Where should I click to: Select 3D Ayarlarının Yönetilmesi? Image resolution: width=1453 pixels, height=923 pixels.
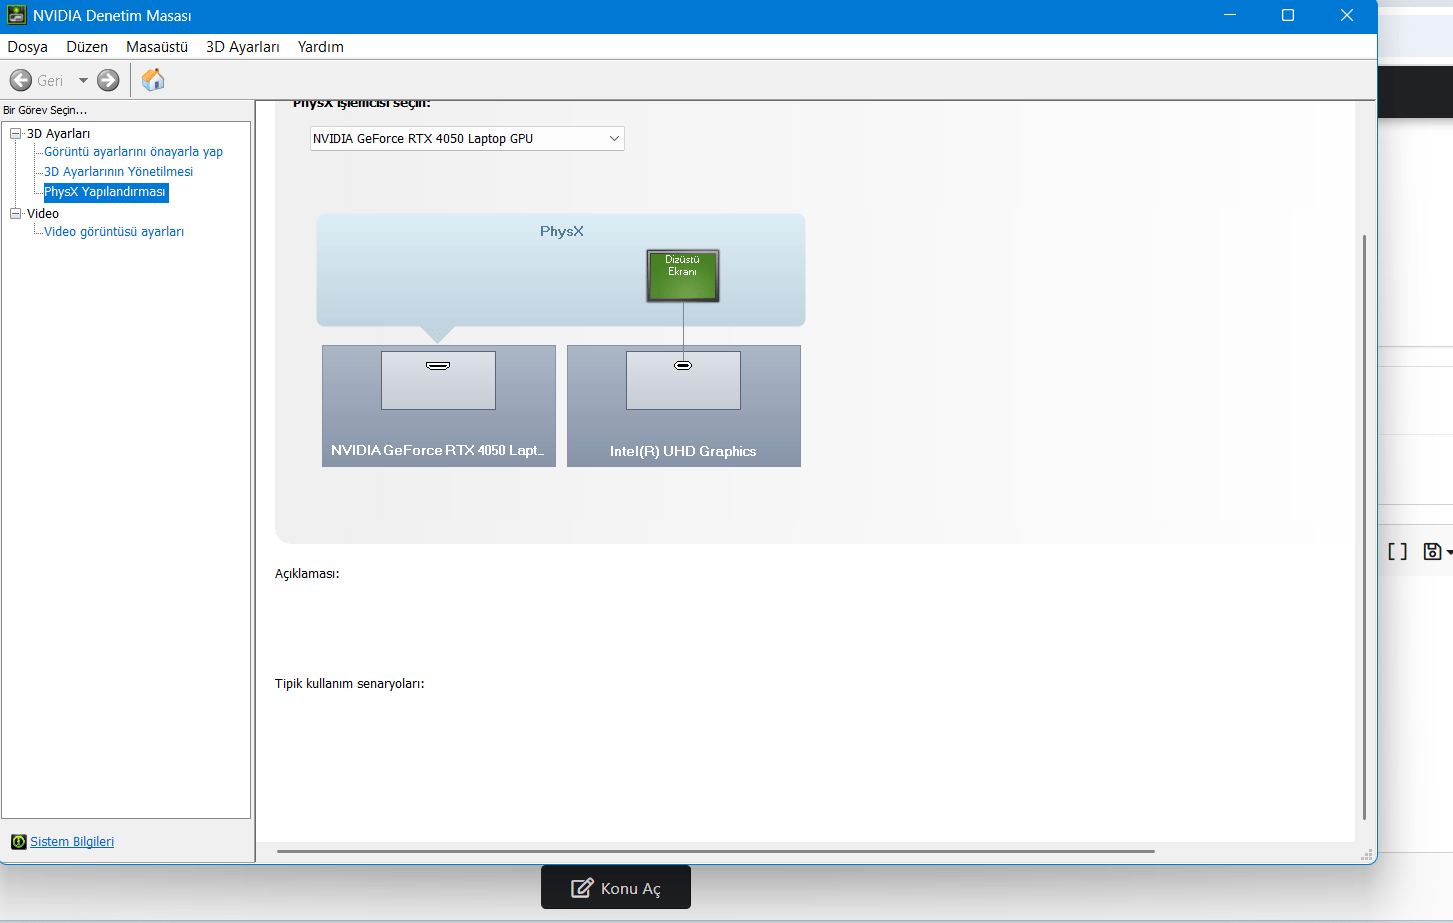coord(118,172)
